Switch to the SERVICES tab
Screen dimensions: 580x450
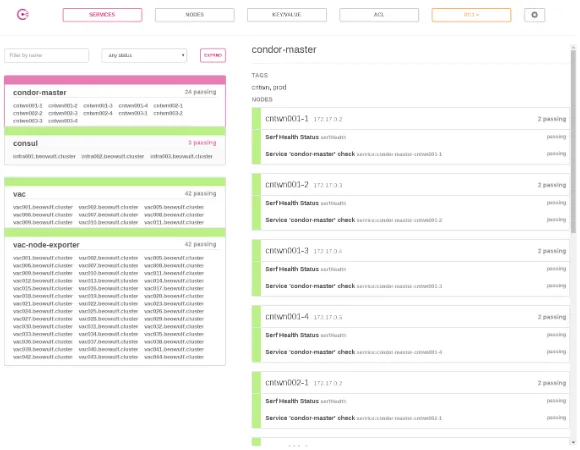click(102, 15)
